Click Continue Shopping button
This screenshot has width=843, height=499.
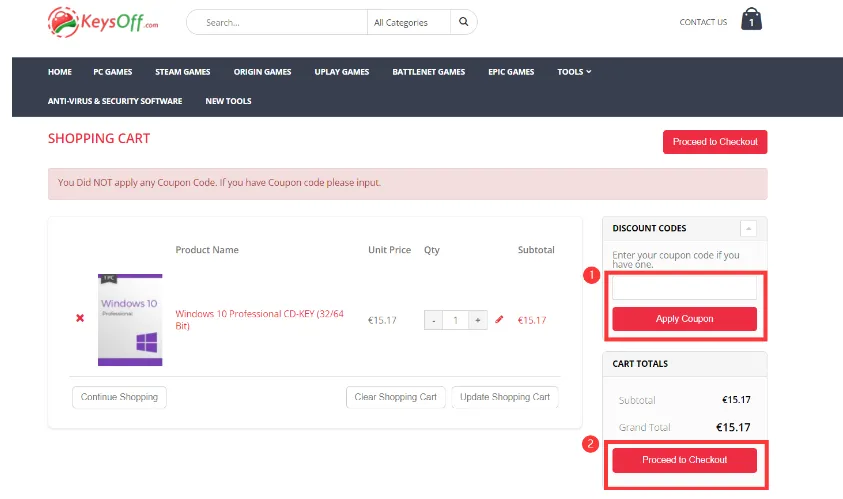(x=119, y=397)
